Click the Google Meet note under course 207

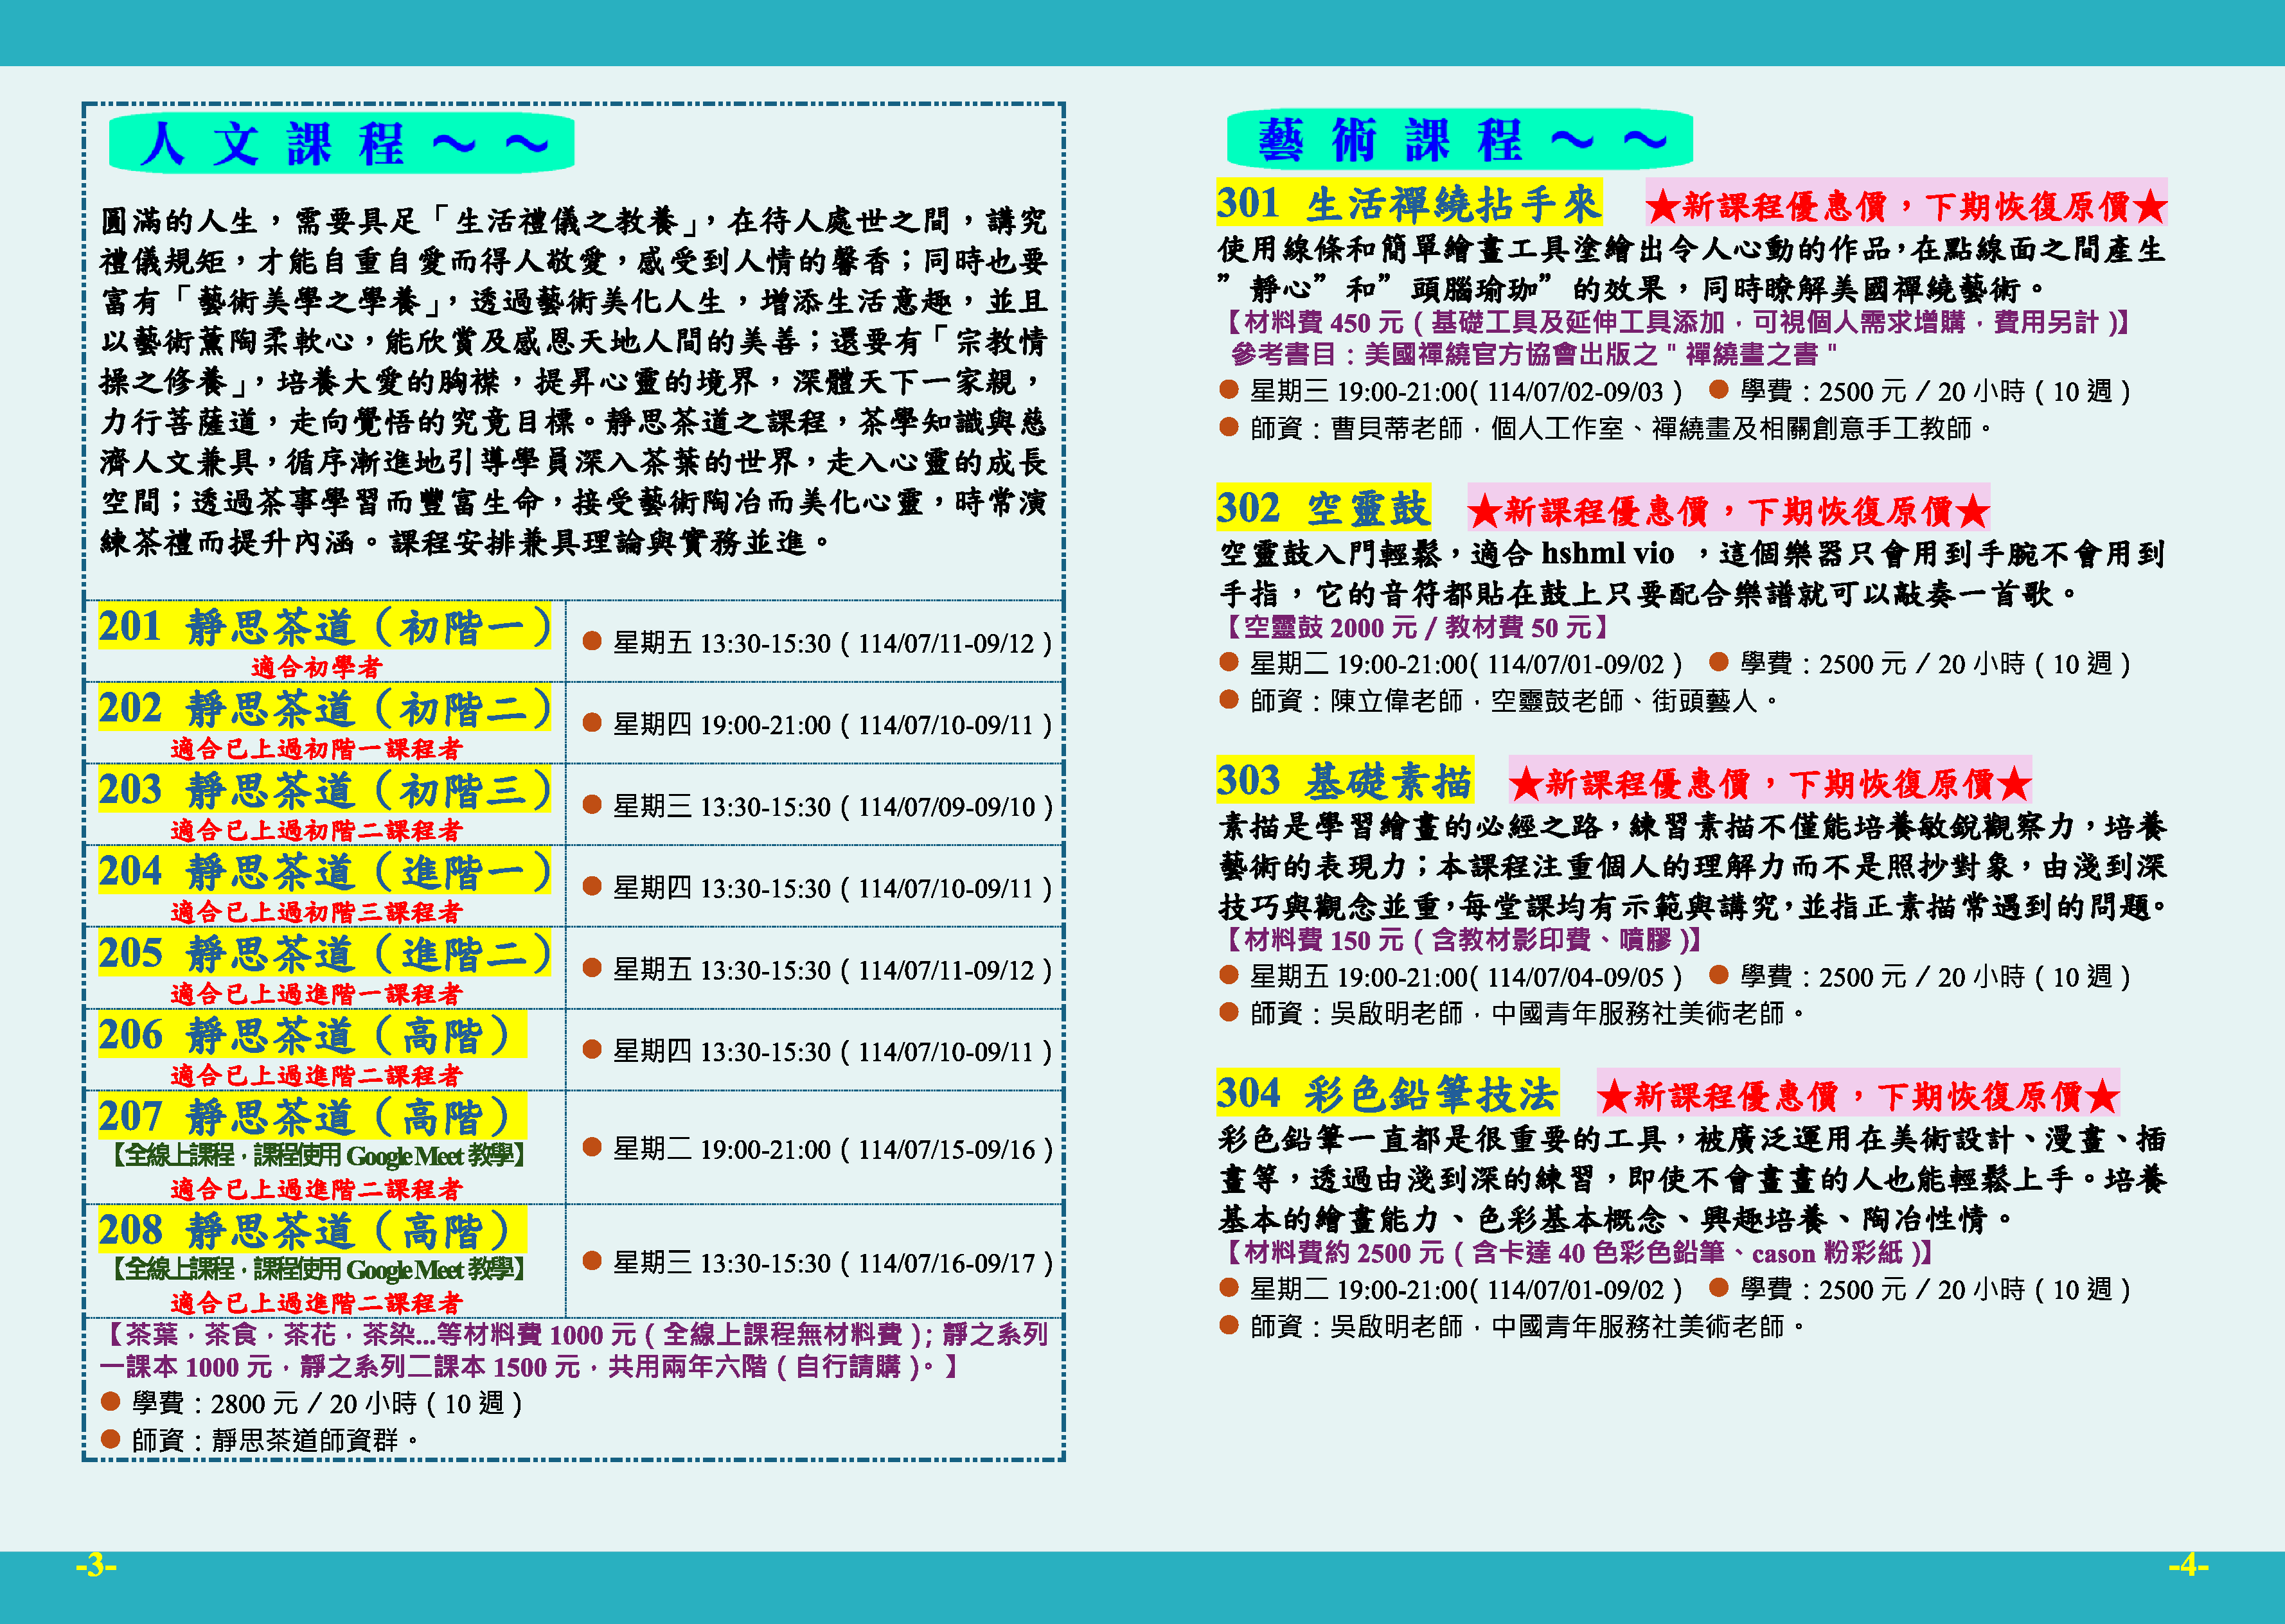[x=318, y=1156]
